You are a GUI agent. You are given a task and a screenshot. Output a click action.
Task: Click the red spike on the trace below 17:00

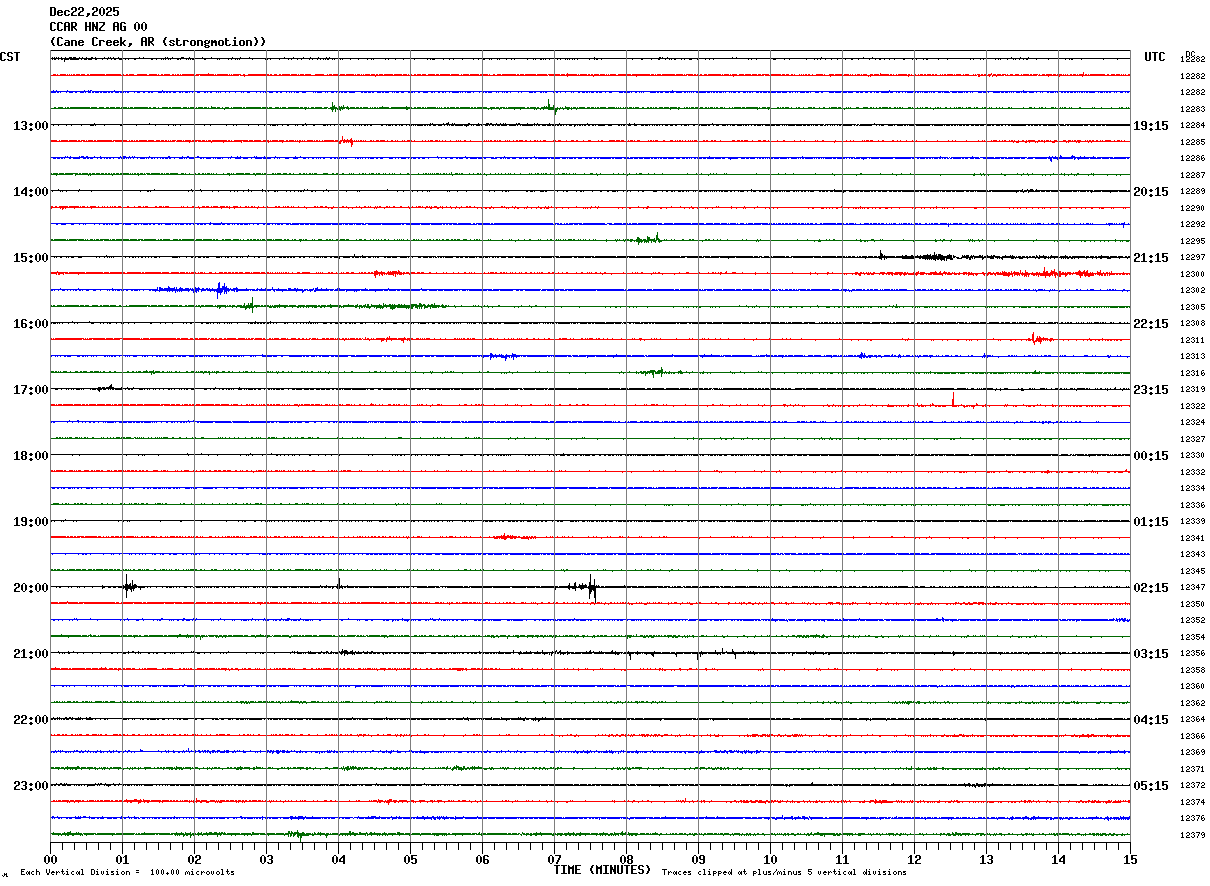pyautogui.click(x=953, y=400)
